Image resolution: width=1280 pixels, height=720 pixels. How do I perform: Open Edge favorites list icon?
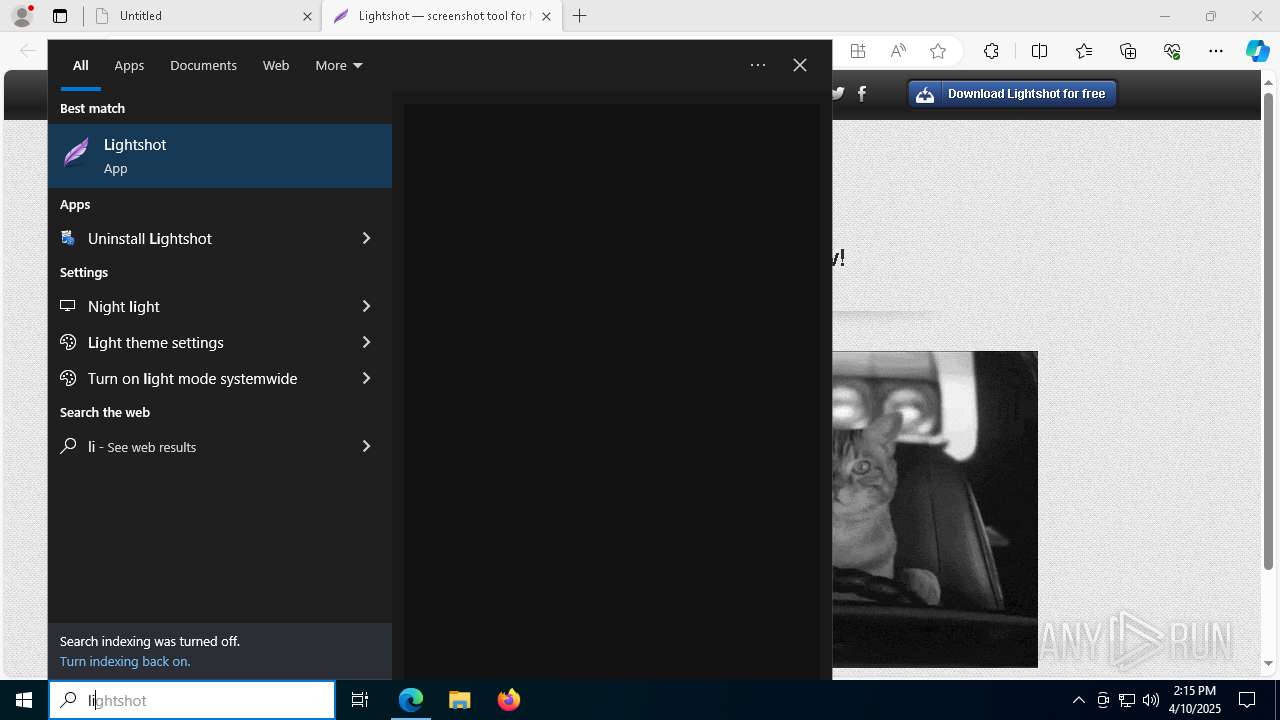1084,51
